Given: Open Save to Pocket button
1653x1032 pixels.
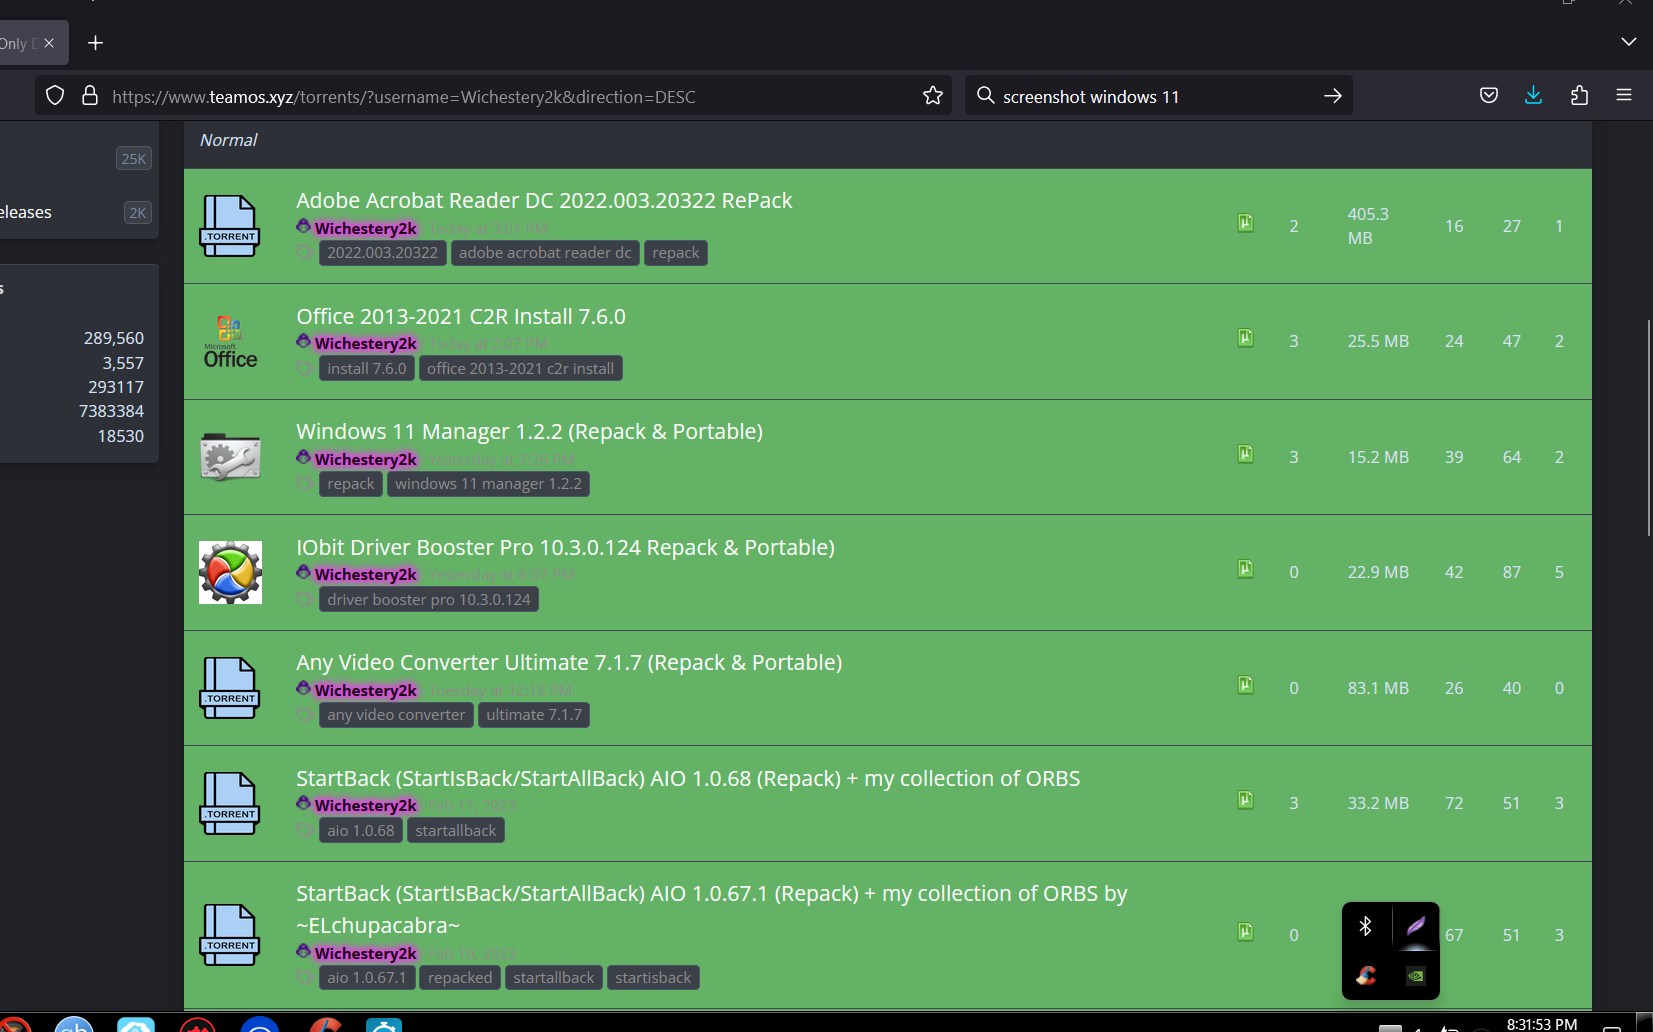Looking at the screenshot, I should (x=1489, y=96).
